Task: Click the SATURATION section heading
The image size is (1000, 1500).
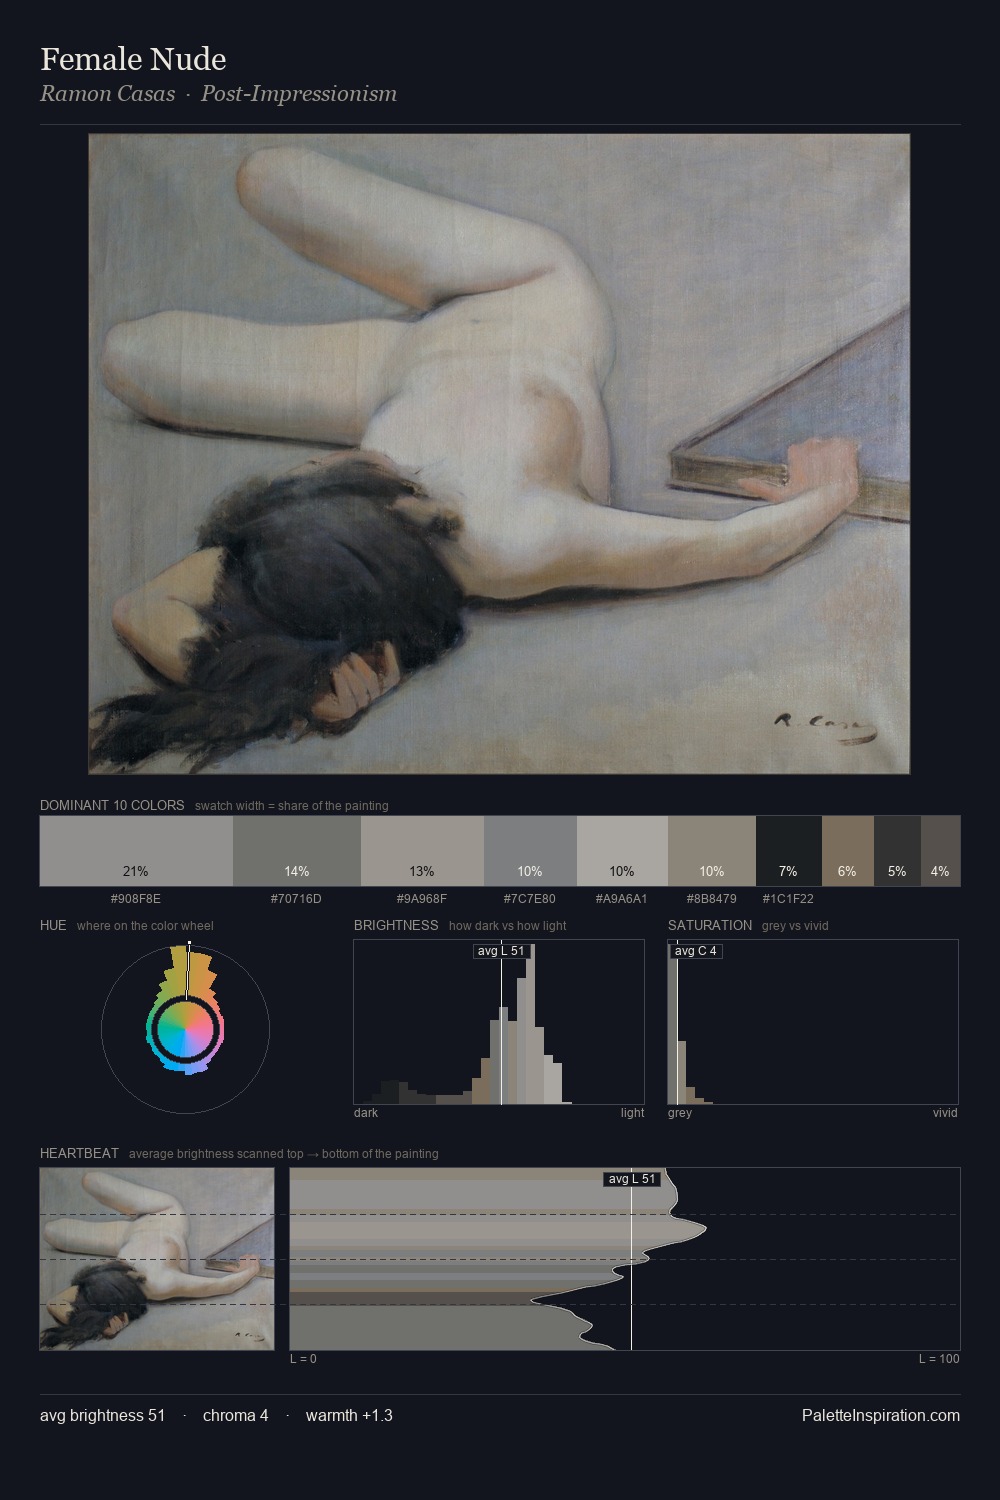Action: pos(710,925)
